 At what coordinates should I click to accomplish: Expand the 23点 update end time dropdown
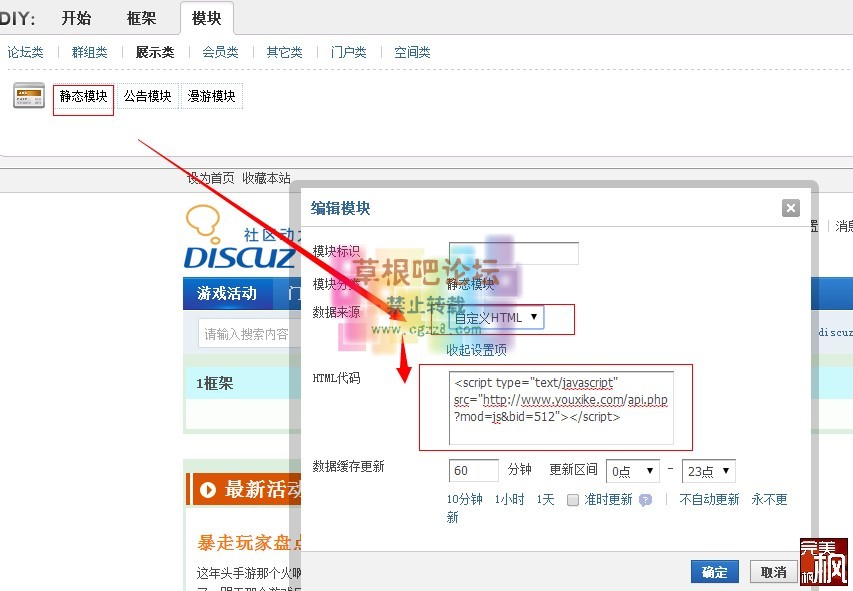pyautogui.click(x=708, y=471)
